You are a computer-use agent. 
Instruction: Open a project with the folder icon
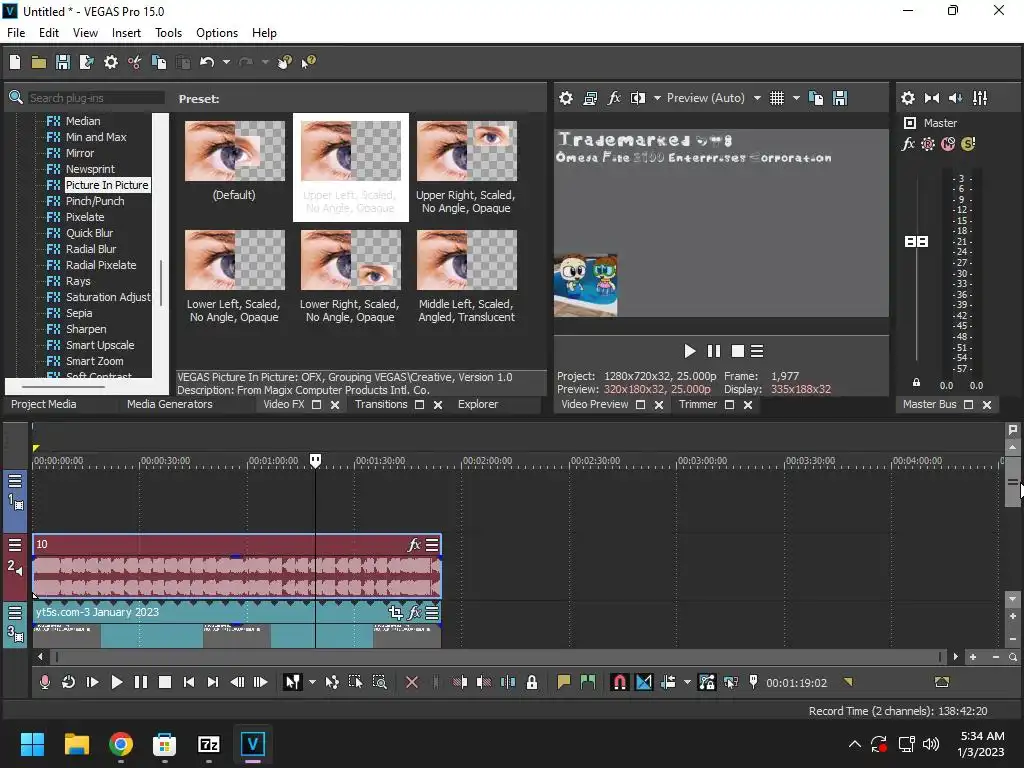click(39, 62)
